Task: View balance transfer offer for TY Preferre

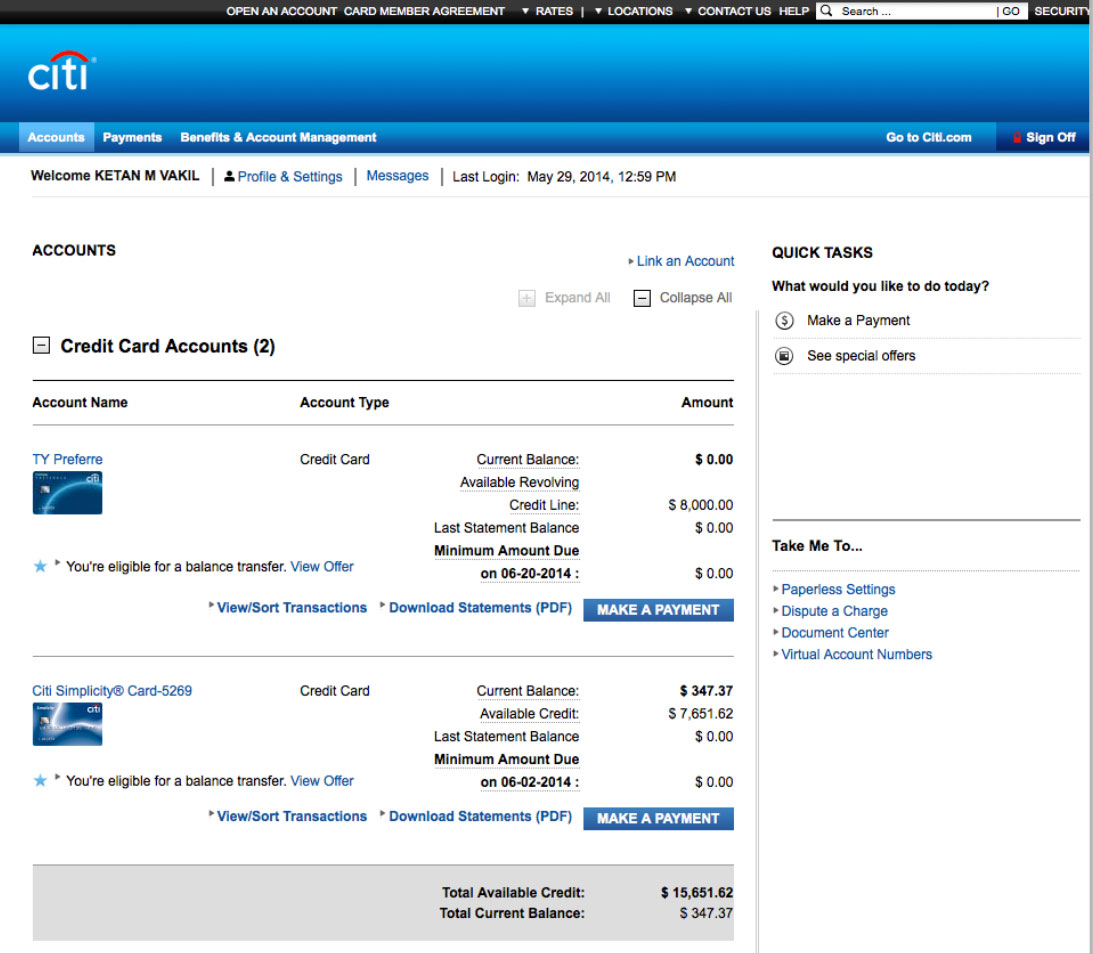Action: (x=322, y=567)
